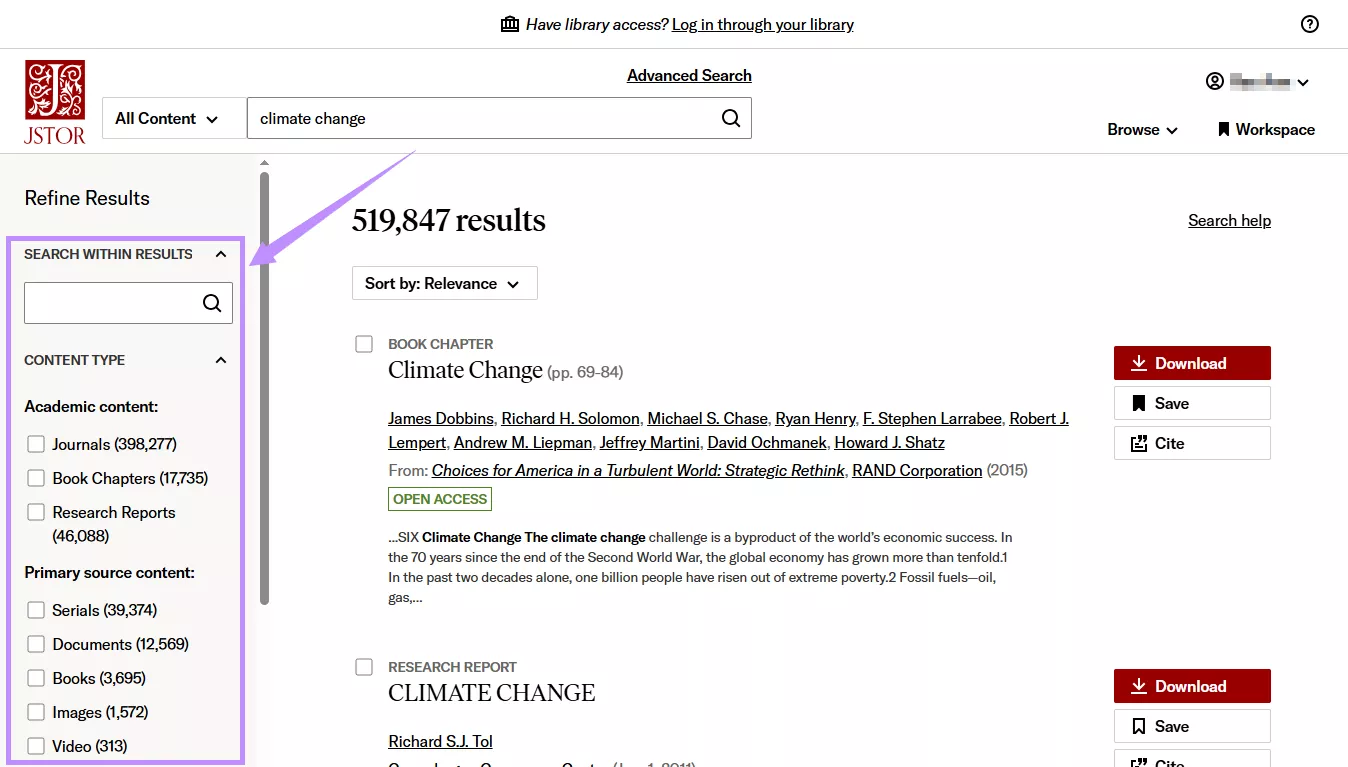1348x767 pixels.
Task: Open the account name dropdown menu
Action: pyautogui.click(x=1302, y=81)
